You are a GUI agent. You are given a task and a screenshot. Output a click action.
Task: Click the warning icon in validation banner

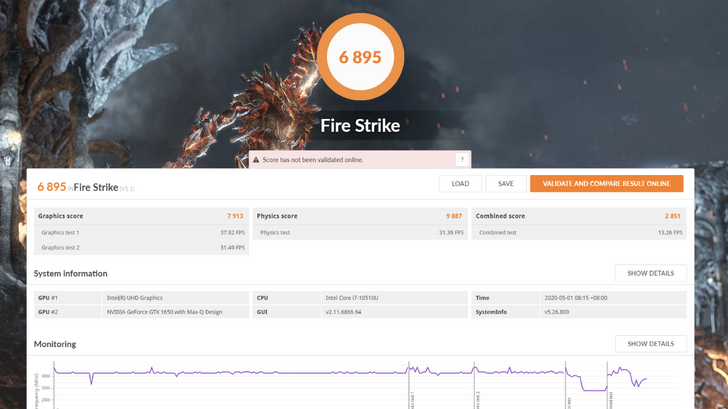pos(257,159)
